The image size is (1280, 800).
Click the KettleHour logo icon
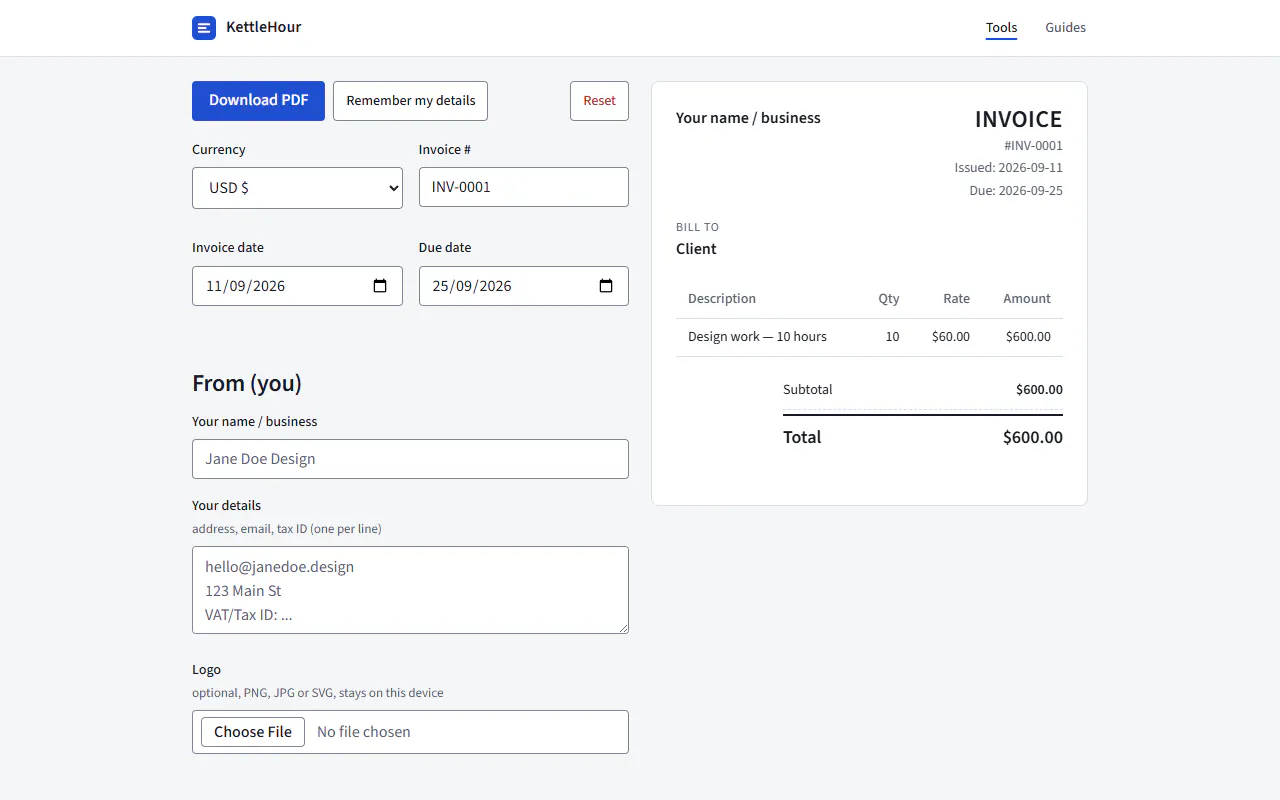point(204,28)
